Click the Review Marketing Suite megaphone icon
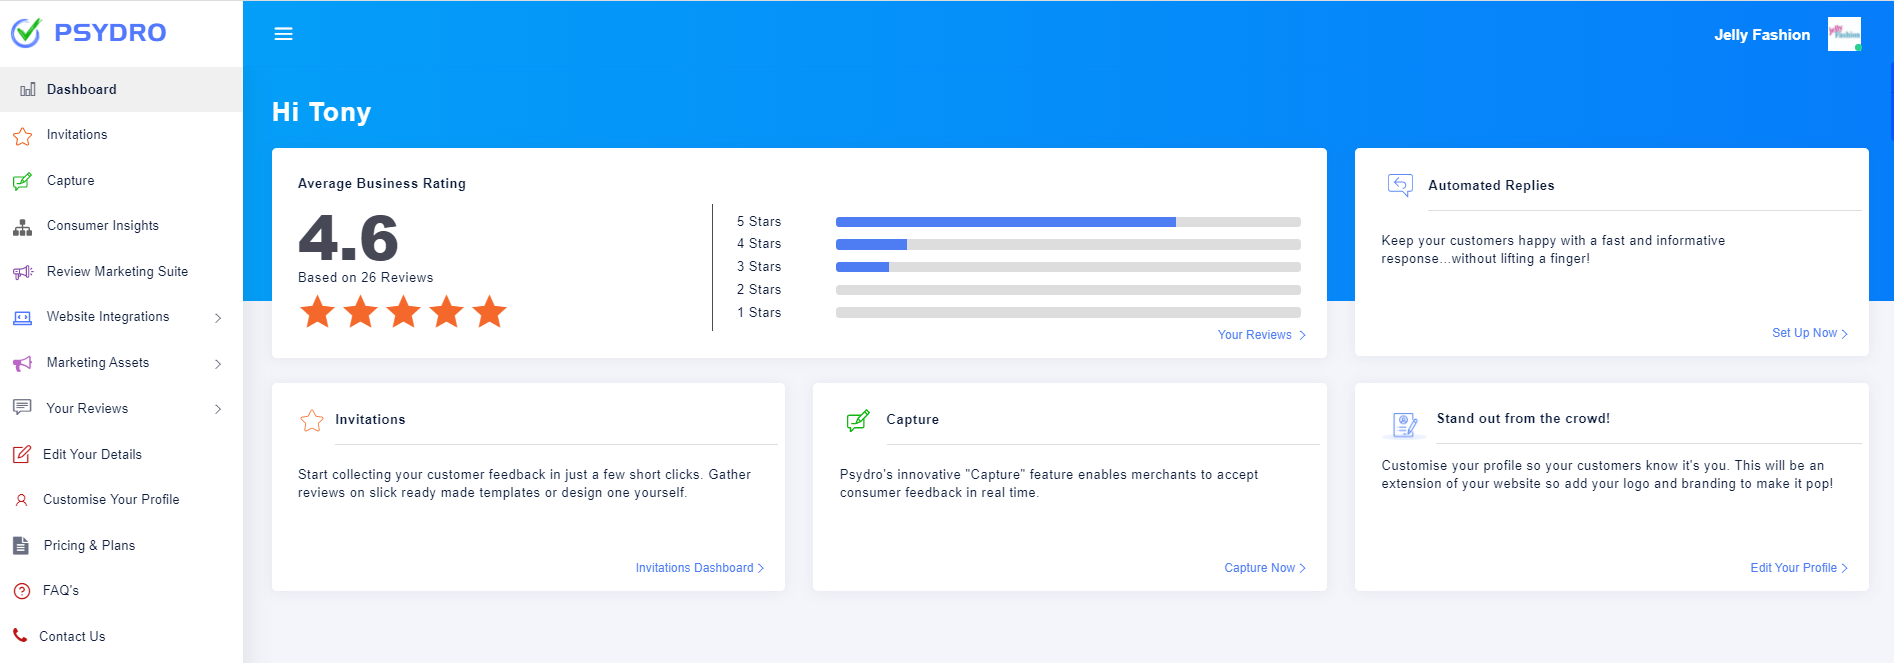This screenshot has width=1894, height=663. coord(22,272)
